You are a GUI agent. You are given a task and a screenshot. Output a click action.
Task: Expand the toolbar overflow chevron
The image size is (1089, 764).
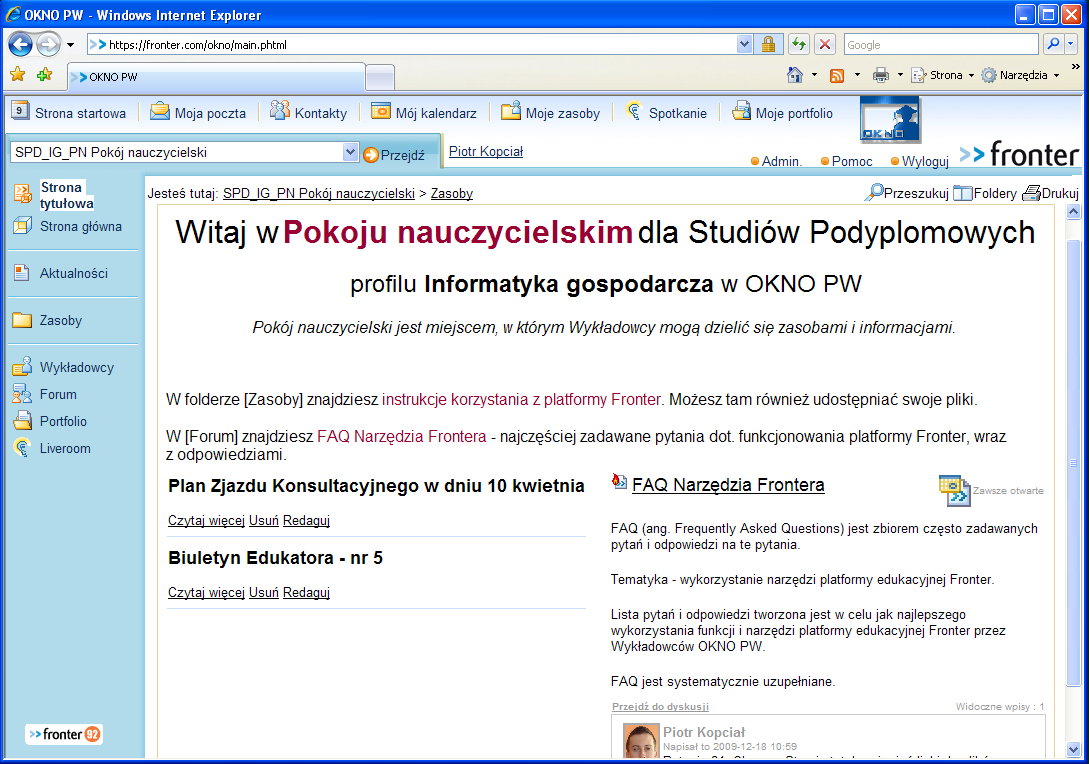[x=1076, y=67]
